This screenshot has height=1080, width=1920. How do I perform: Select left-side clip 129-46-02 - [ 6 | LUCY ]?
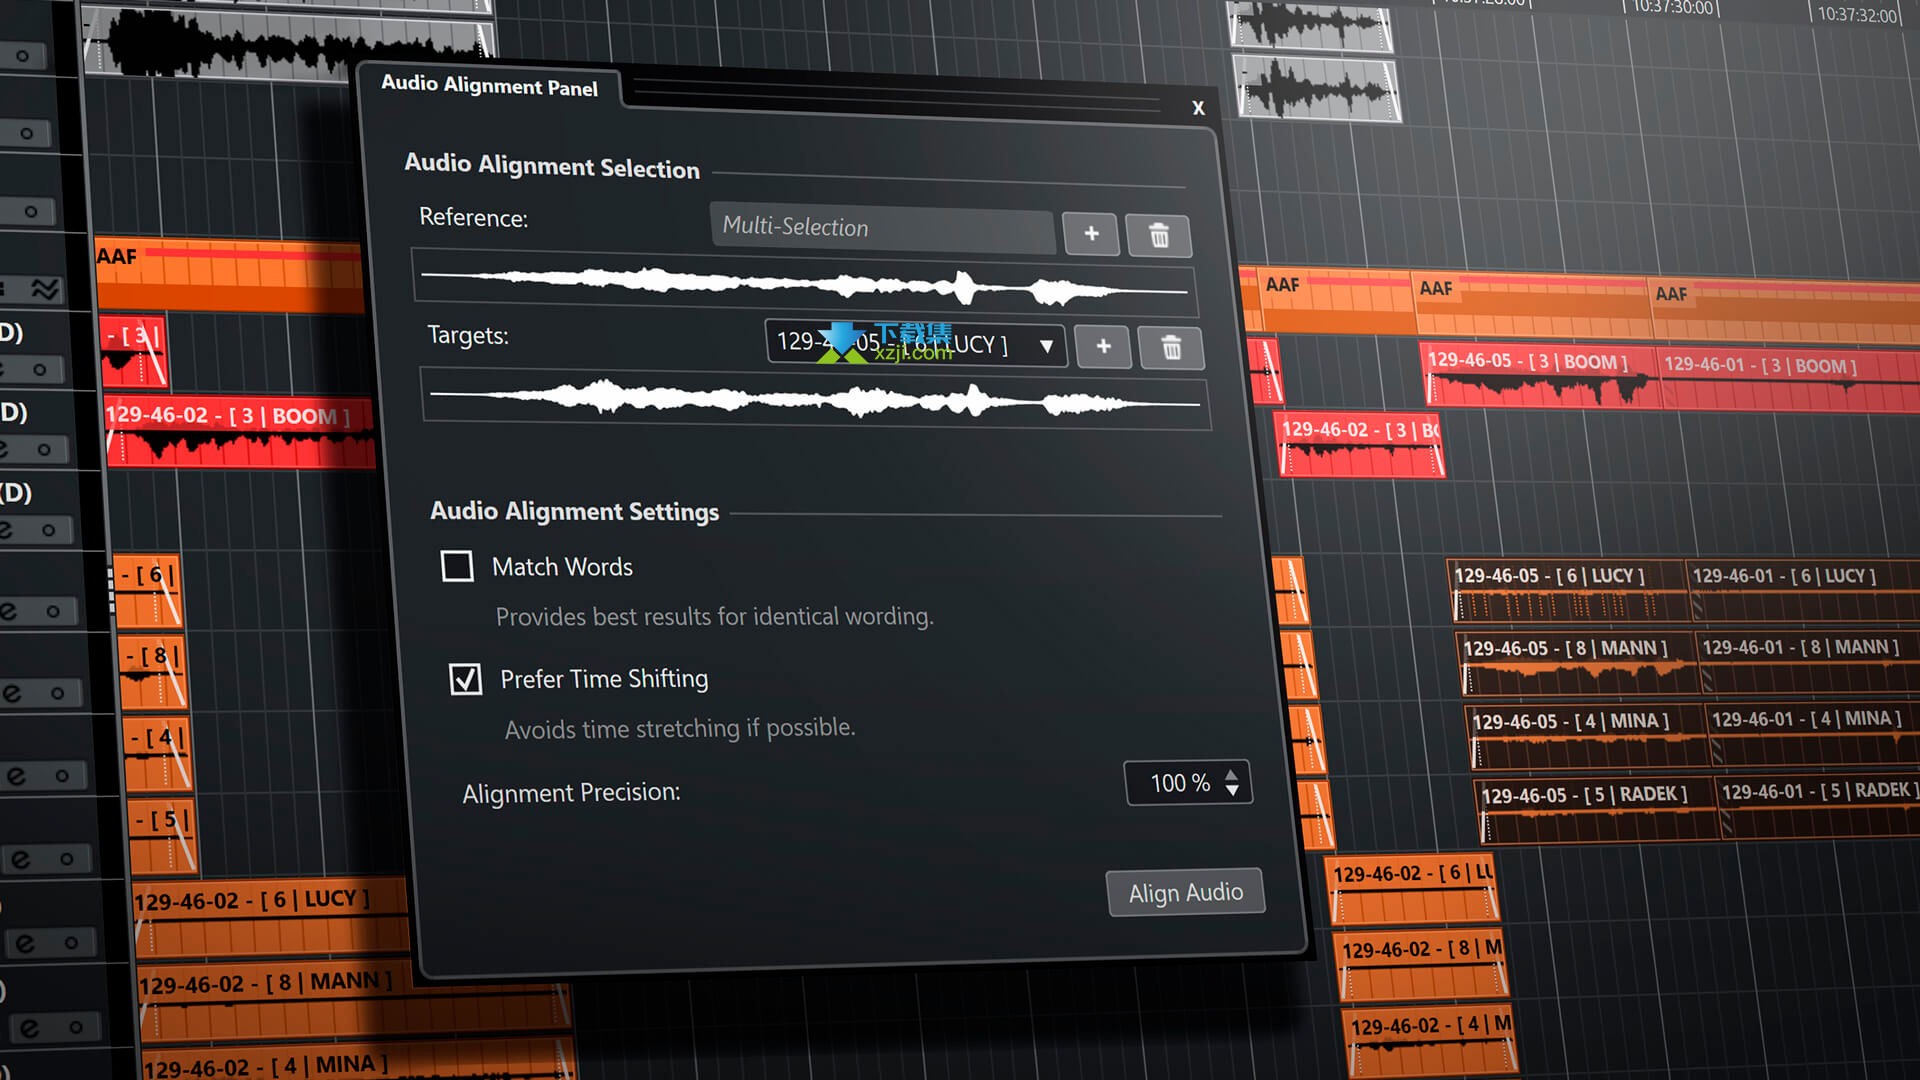point(270,920)
